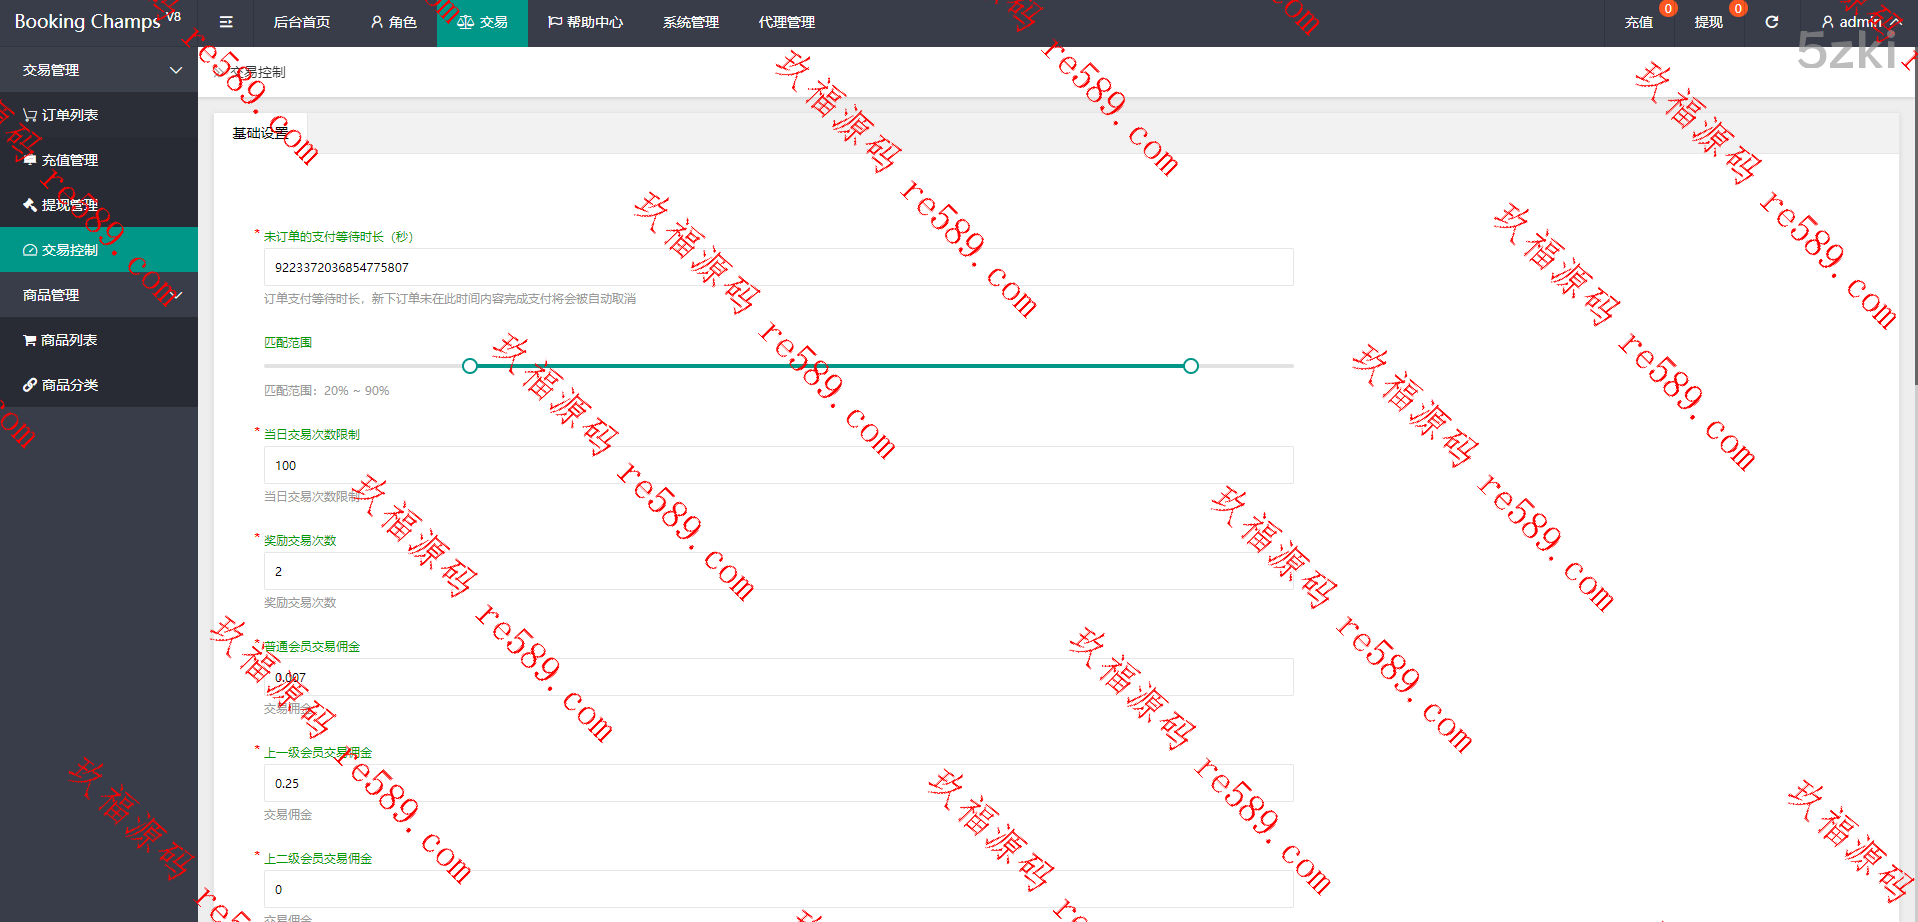Open 充值管理 in the sidebar

[69, 160]
